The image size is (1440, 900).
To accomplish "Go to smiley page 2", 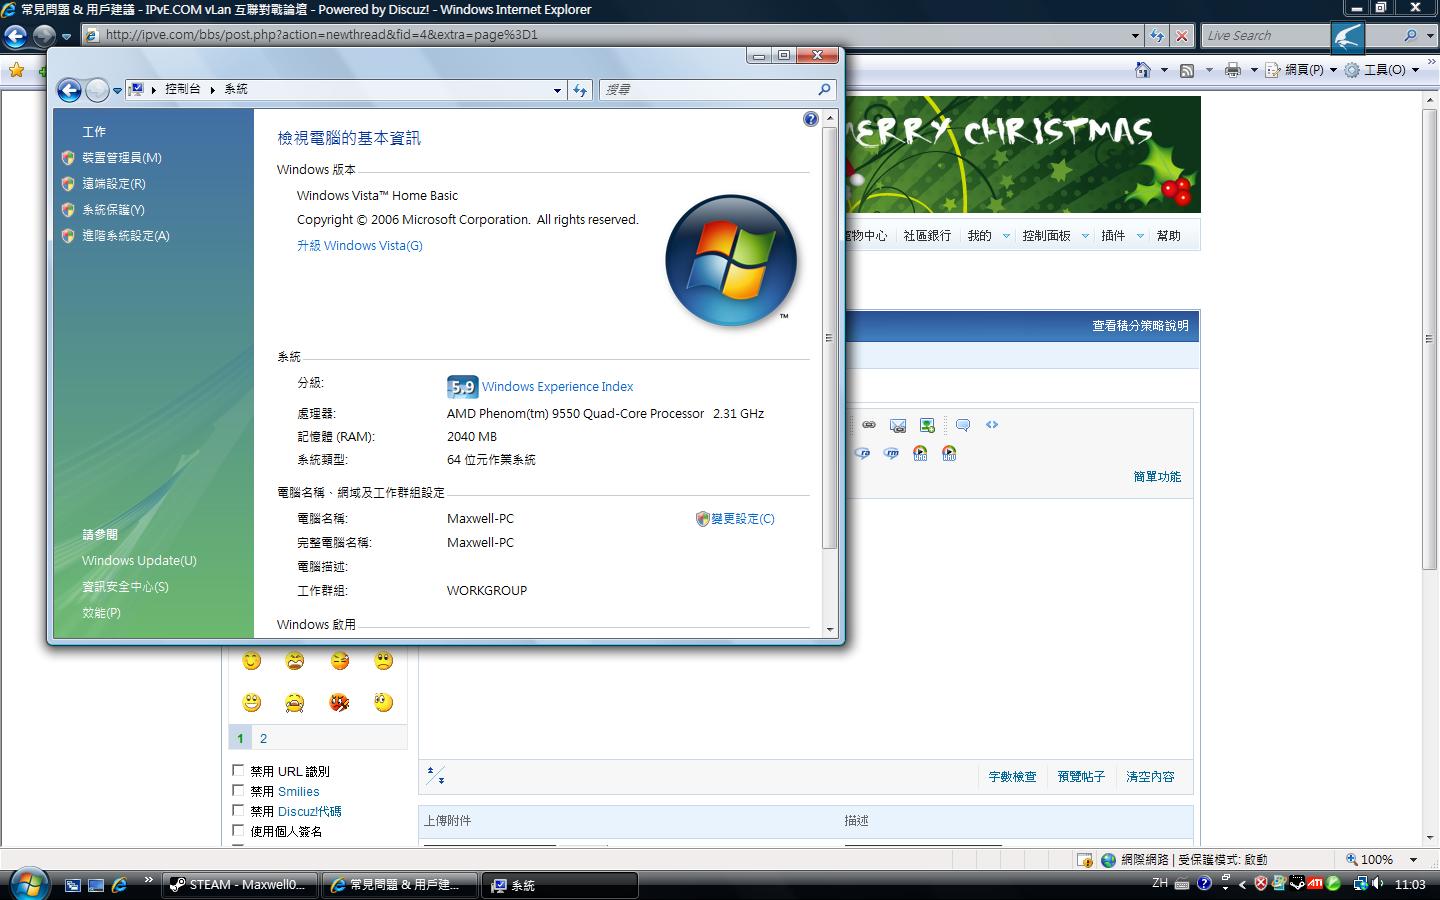I will pyautogui.click(x=263, y=739).
